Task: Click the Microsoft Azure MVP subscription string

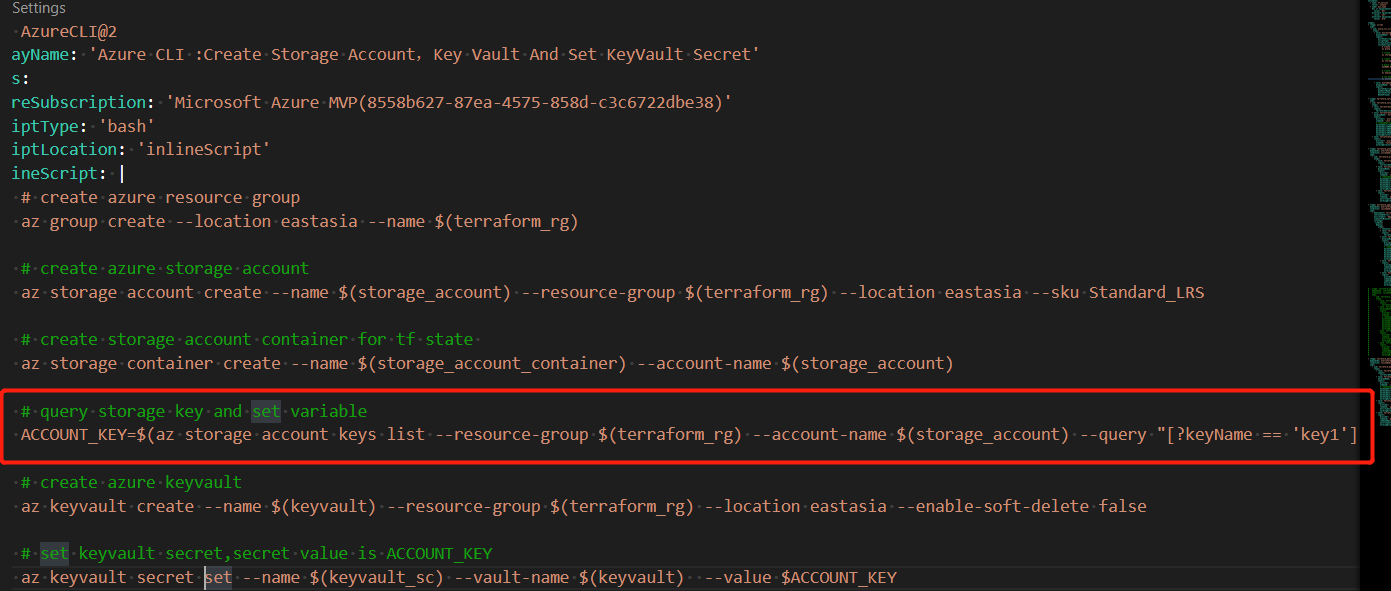Action: (435, 102)
